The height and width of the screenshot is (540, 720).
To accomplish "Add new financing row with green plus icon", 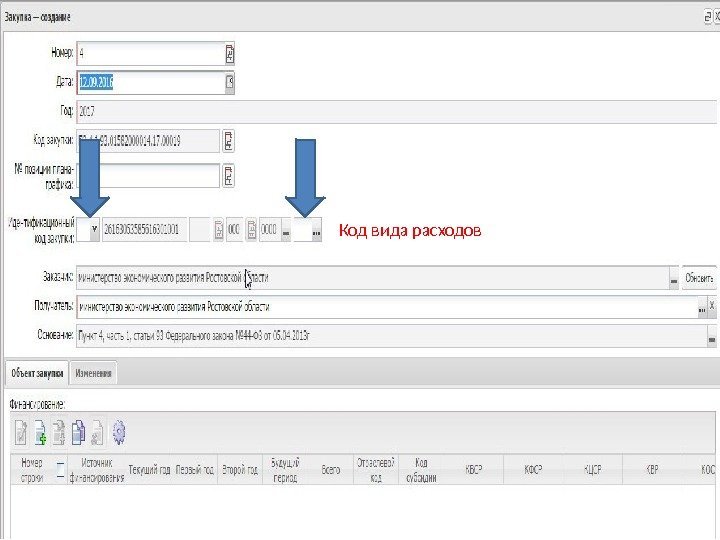I will [x=40, y=433].
